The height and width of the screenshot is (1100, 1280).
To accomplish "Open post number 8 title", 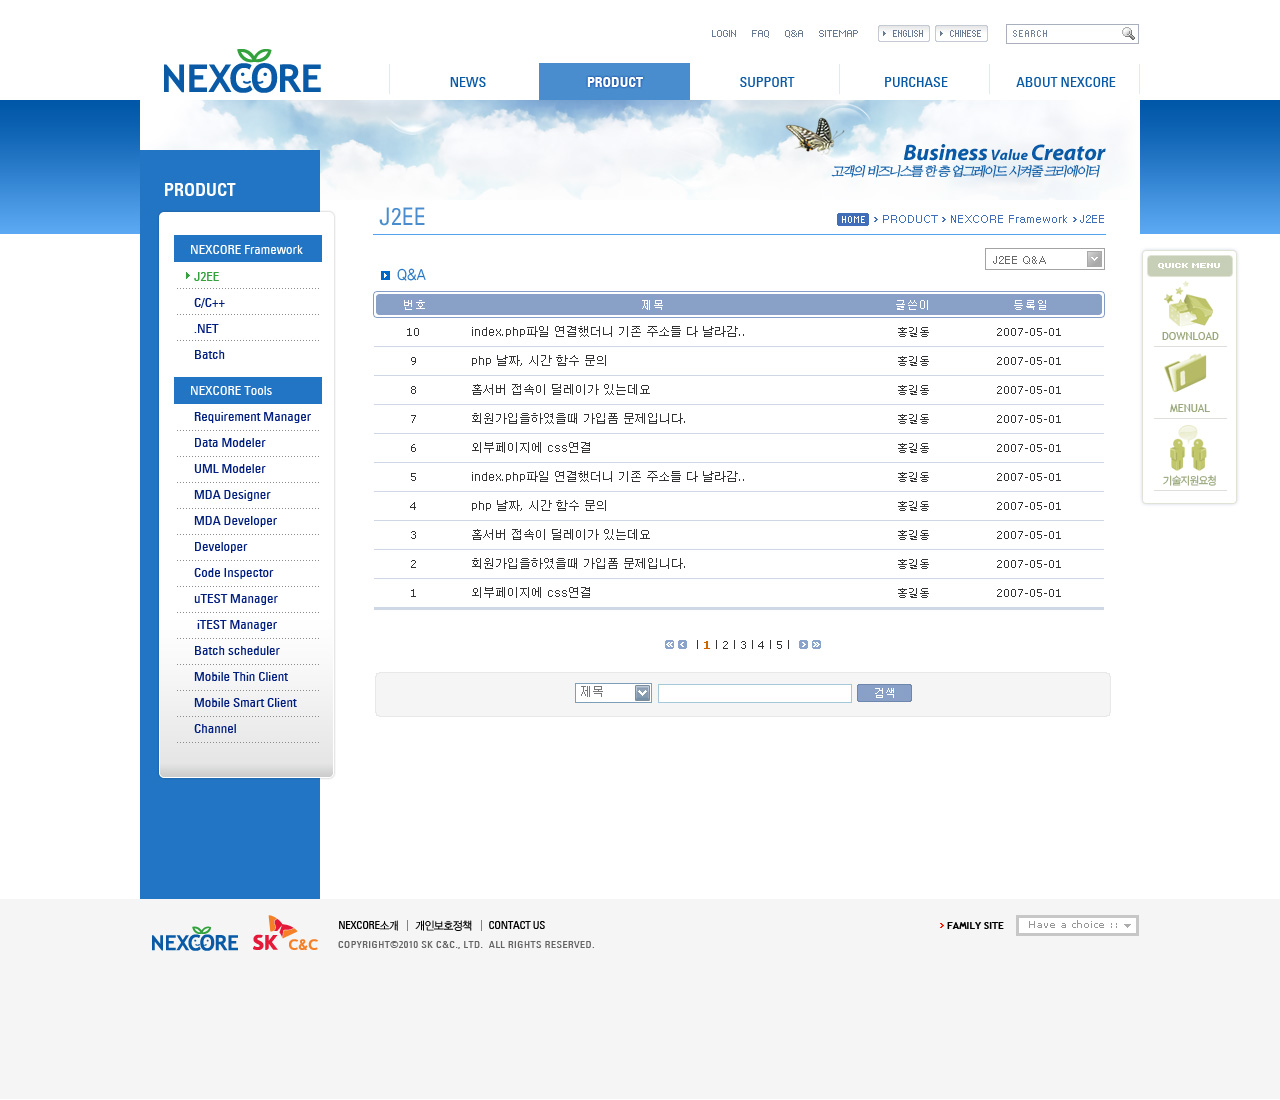I will click(x=561, y=390).
